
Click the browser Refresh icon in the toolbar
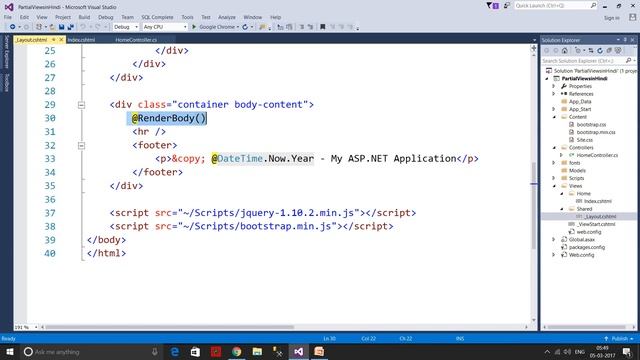coord(245,27)
